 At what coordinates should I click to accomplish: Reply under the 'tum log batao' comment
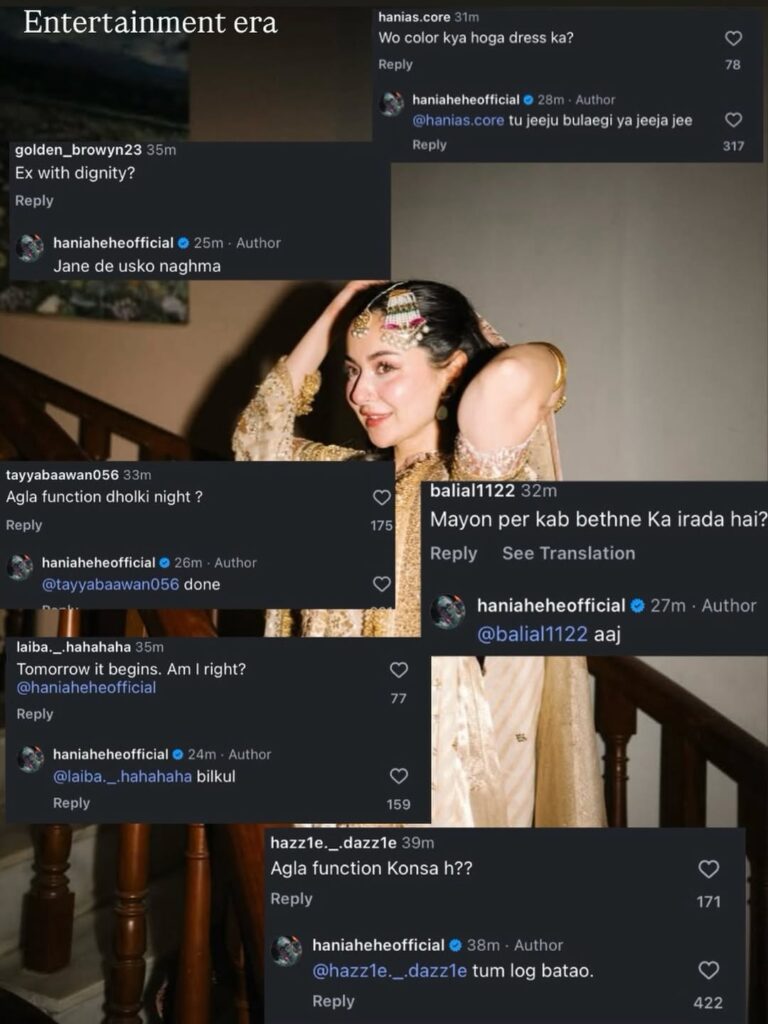click(333, 1001)
